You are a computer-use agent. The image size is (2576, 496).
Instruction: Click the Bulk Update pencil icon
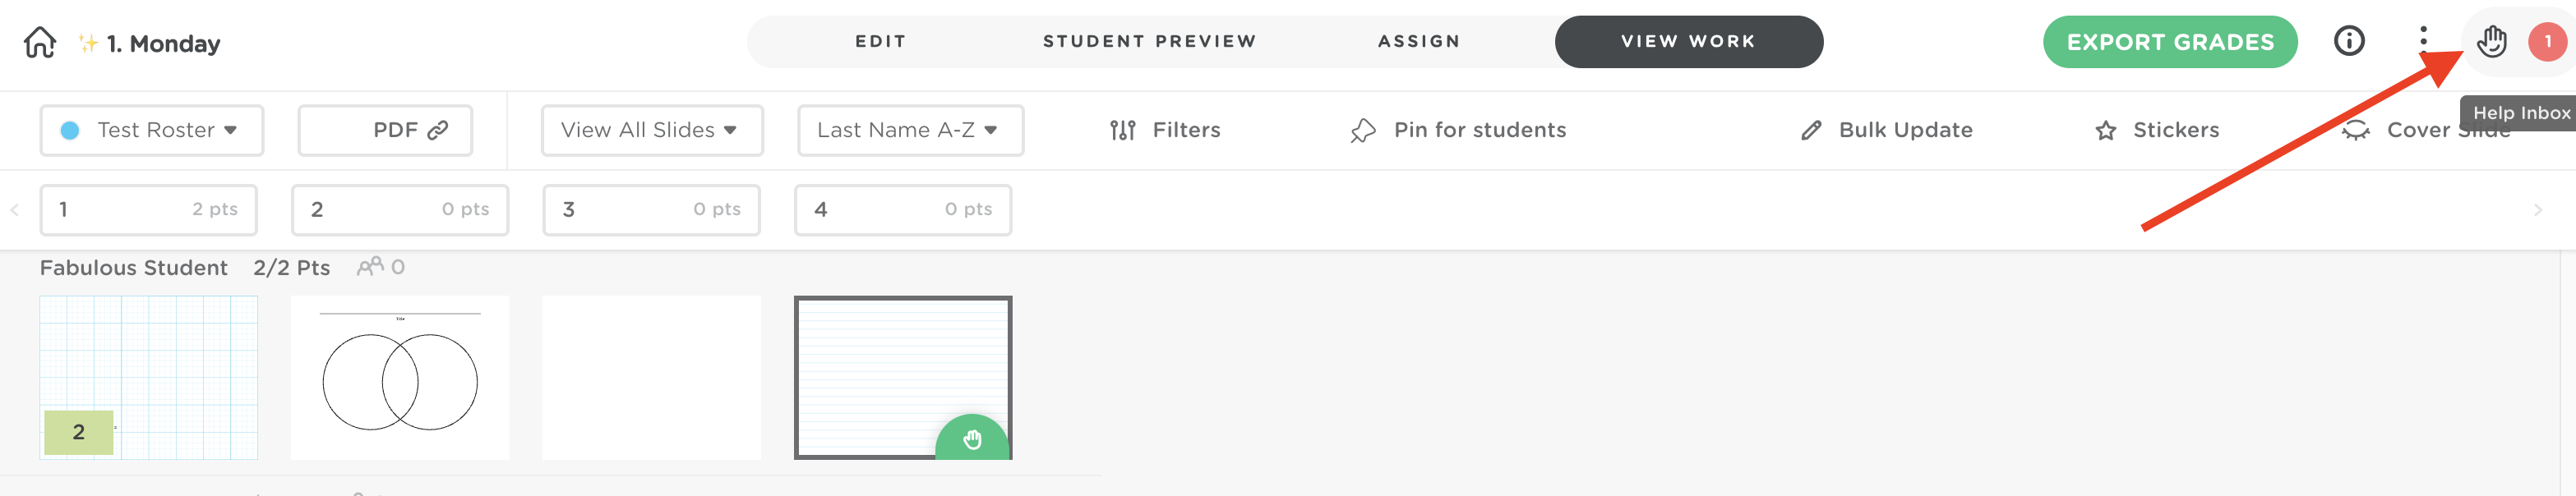(x=1811, y=131)
